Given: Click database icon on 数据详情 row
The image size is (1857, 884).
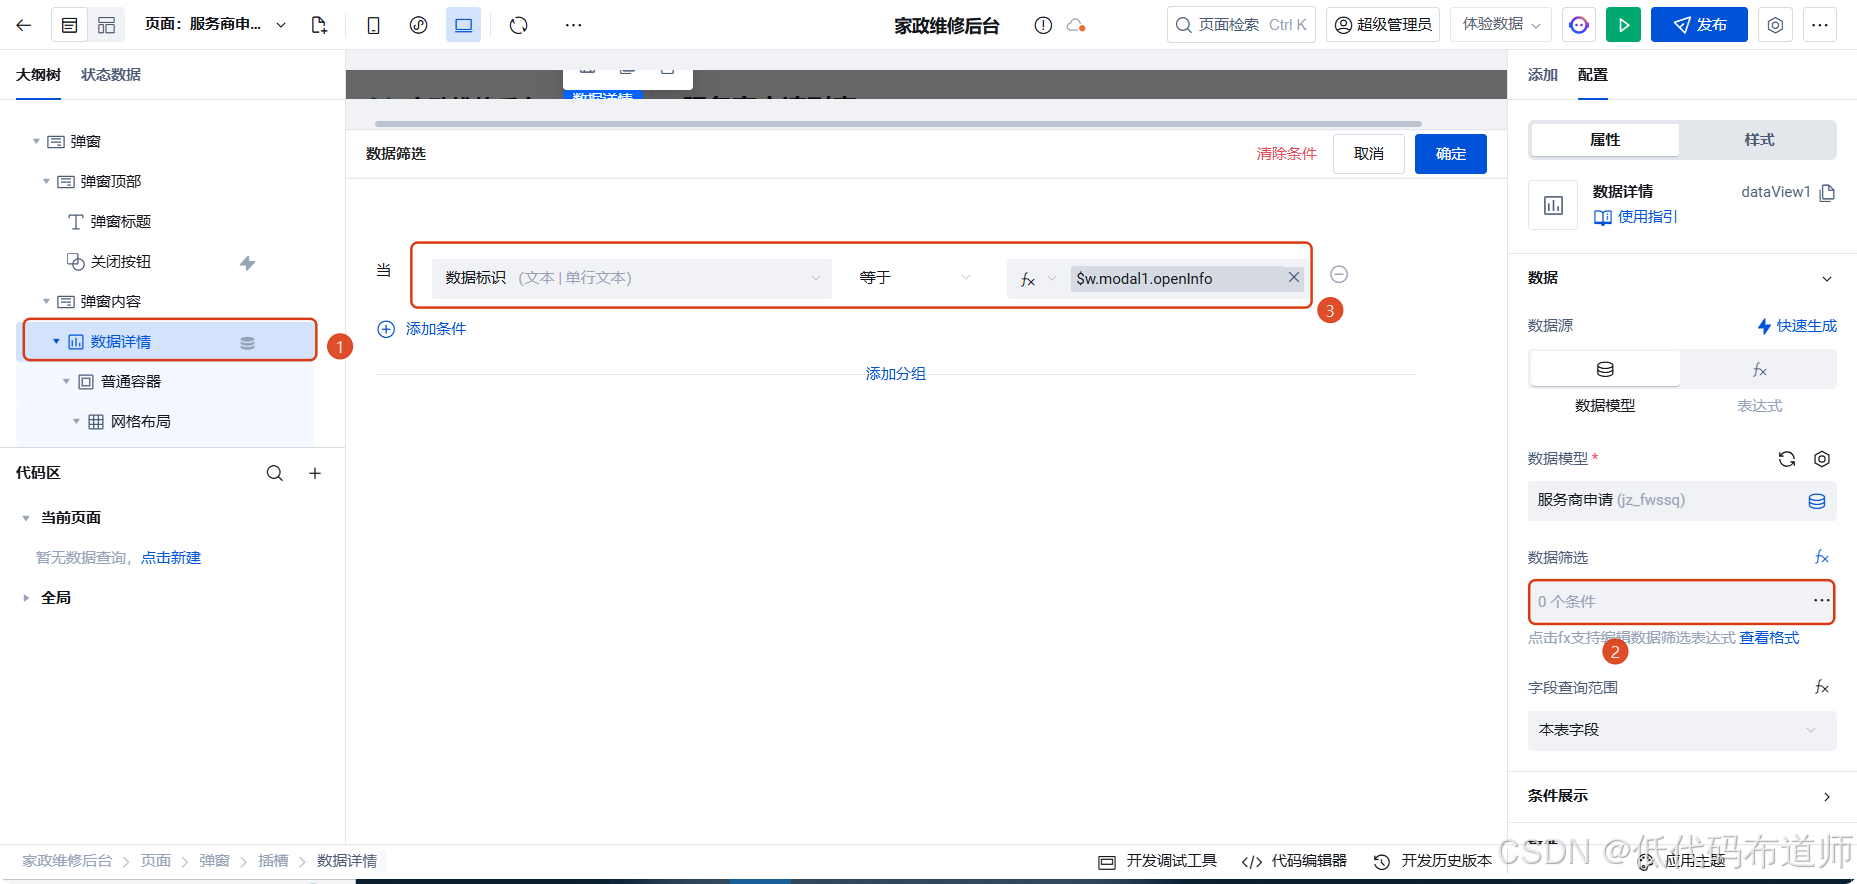Looking at the screenshot, I should (248, 343).
